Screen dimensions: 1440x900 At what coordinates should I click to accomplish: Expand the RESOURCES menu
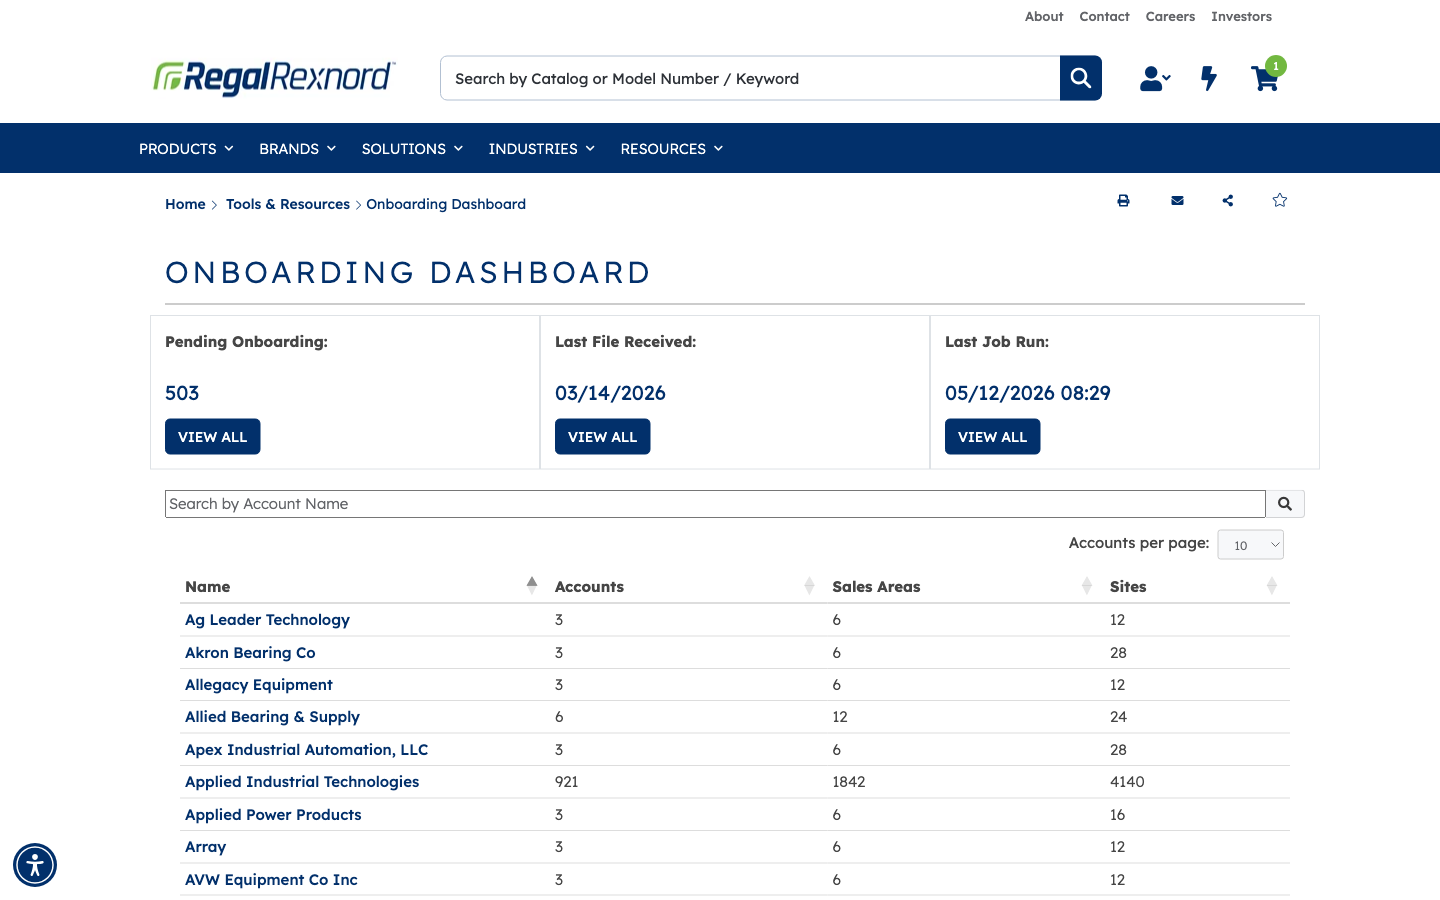coord(671,148)
